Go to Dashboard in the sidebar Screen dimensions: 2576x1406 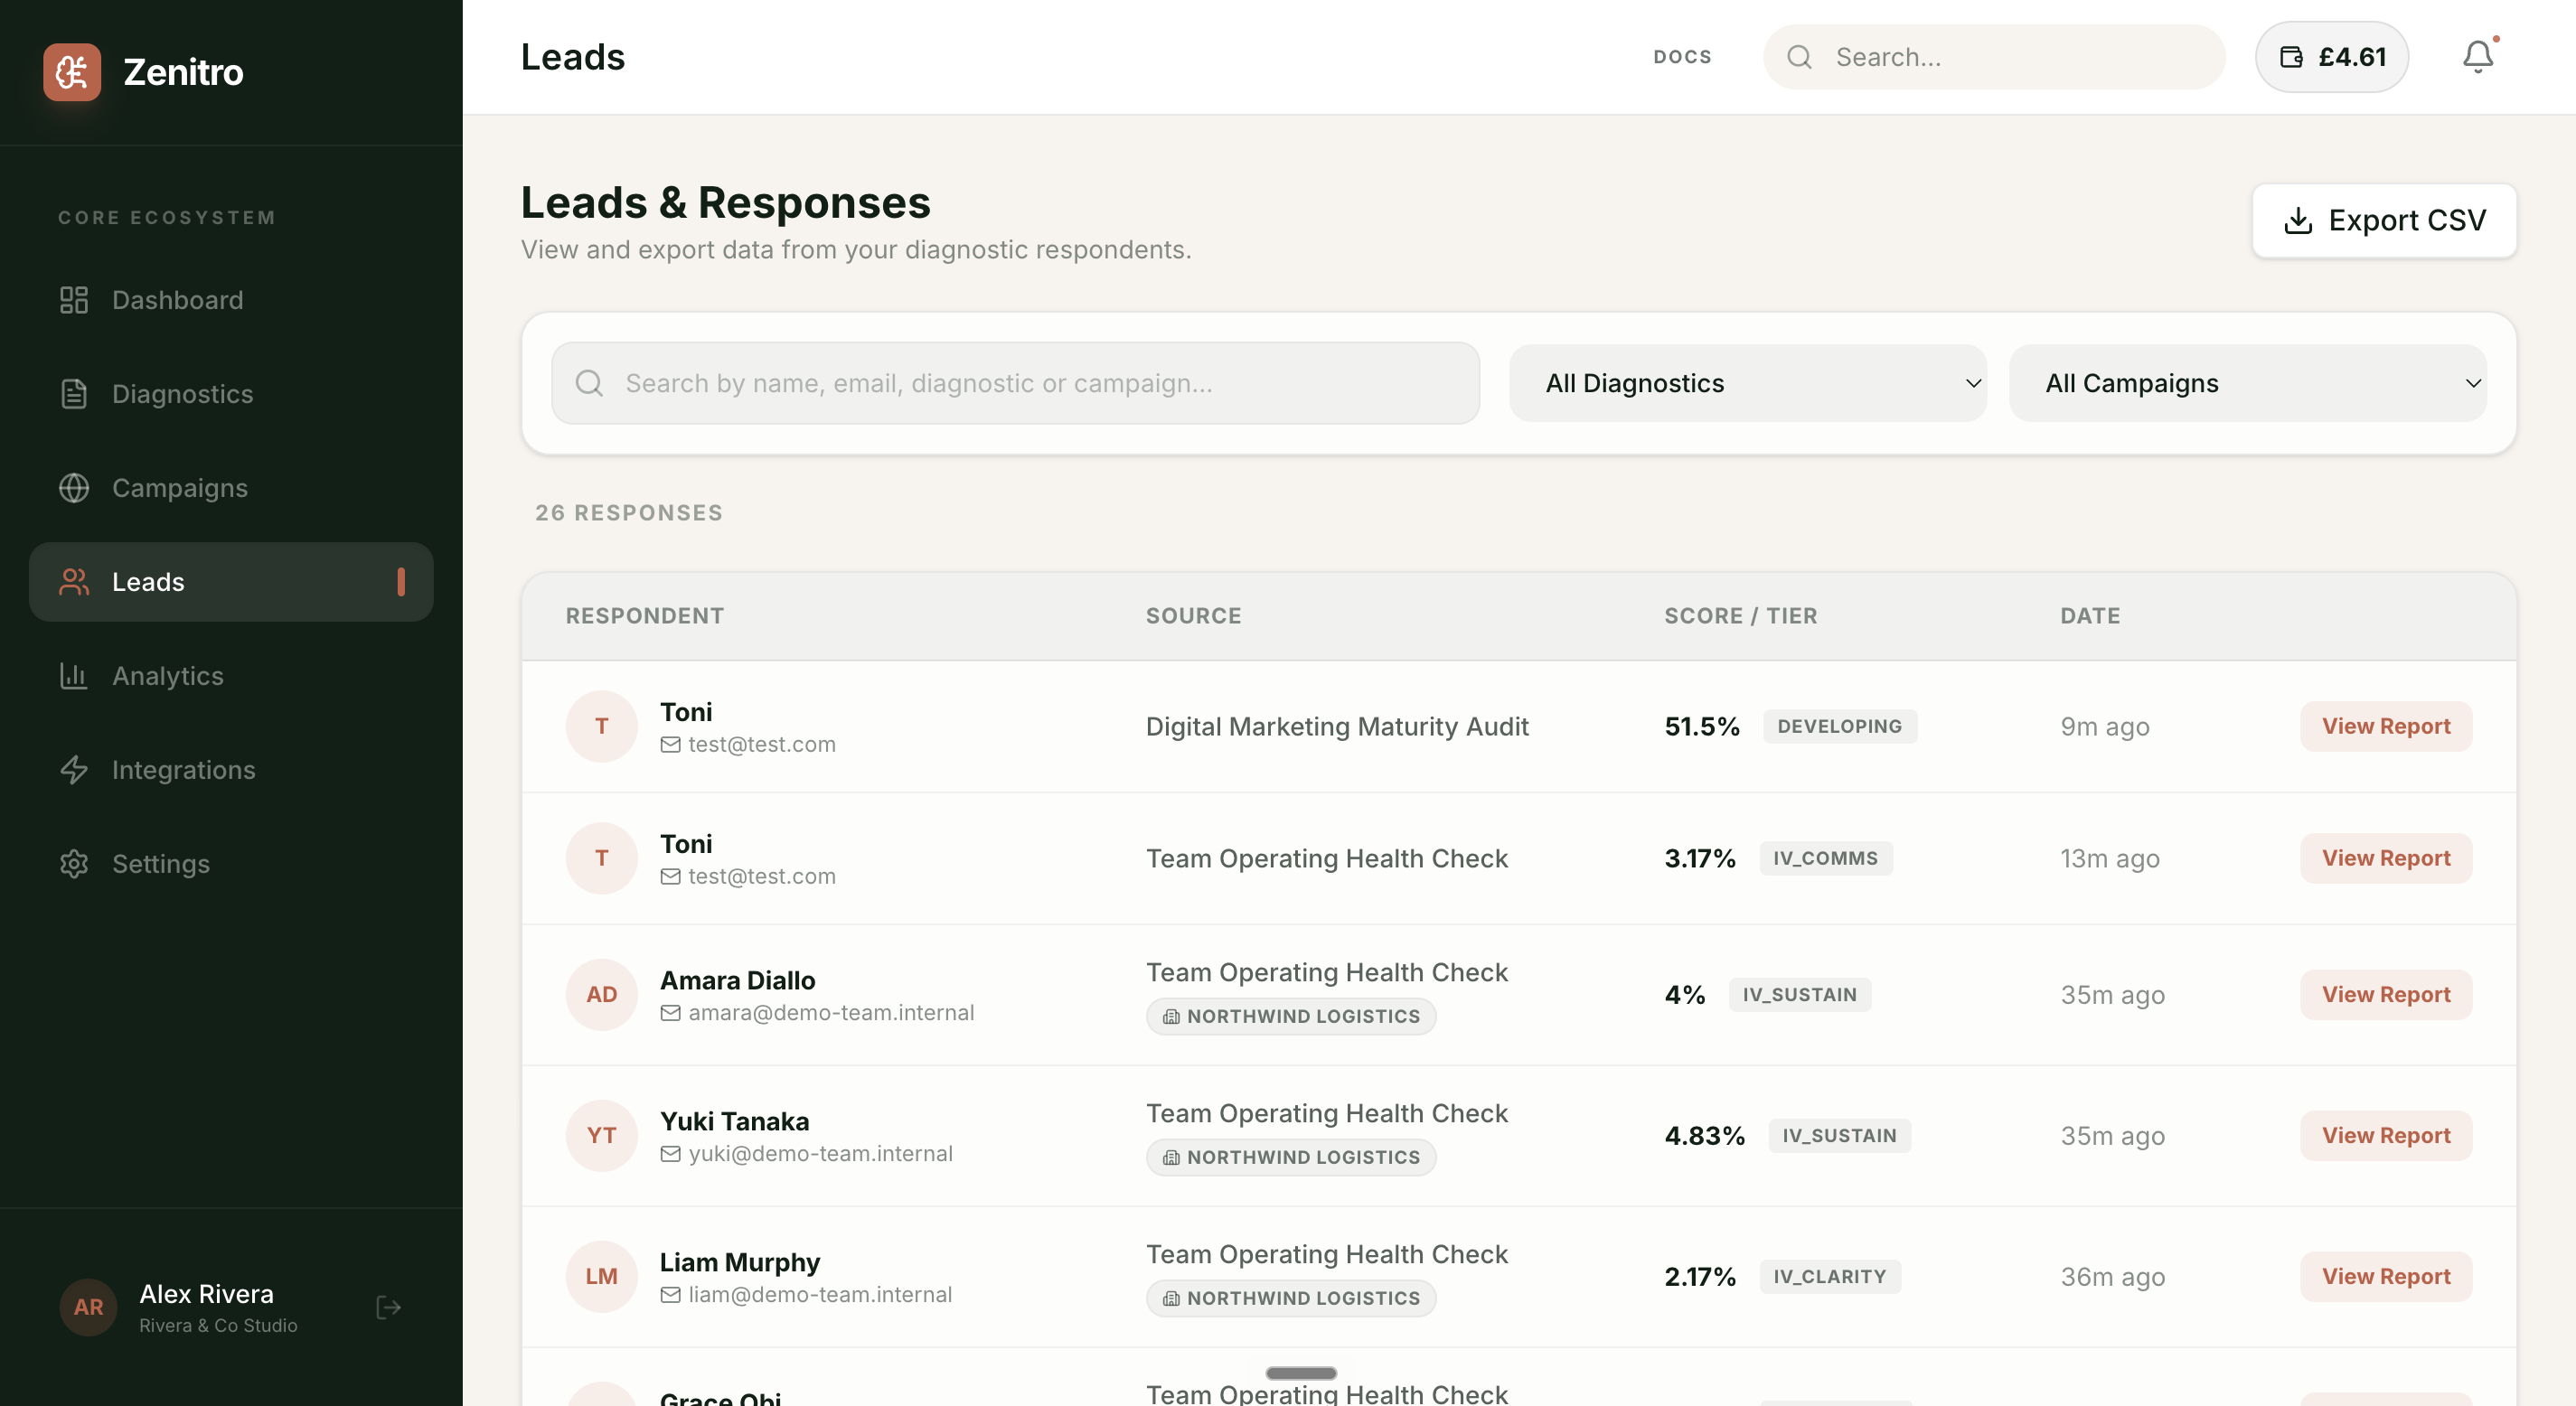231,300
